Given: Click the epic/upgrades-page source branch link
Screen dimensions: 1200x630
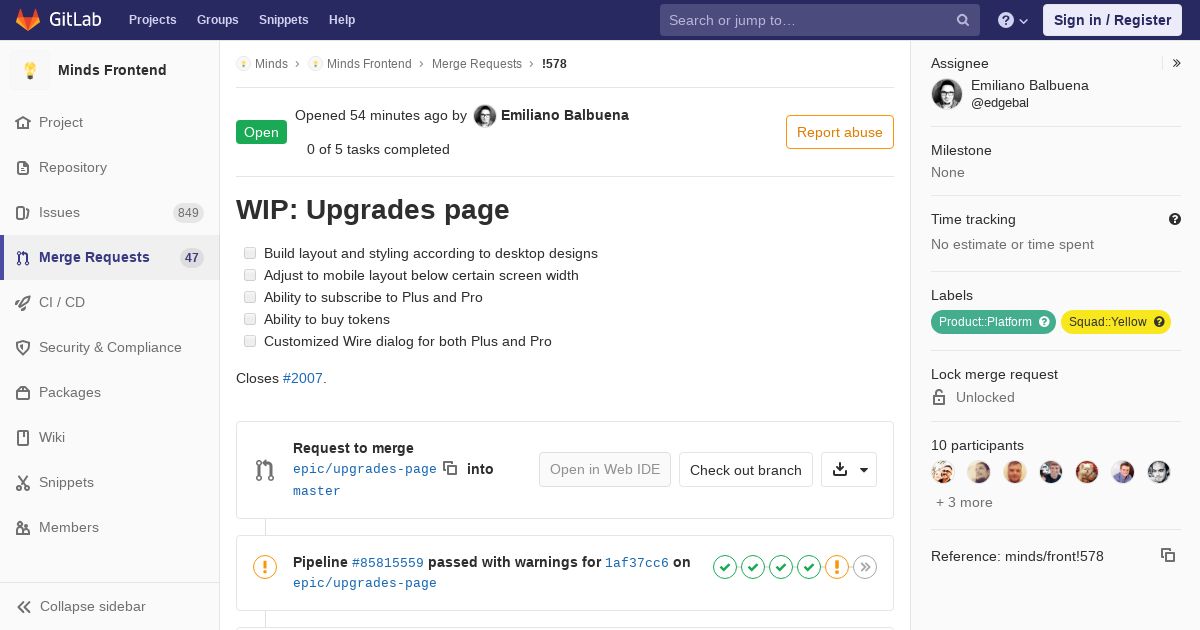Looking at the screenshot, I should click(365, 469).
